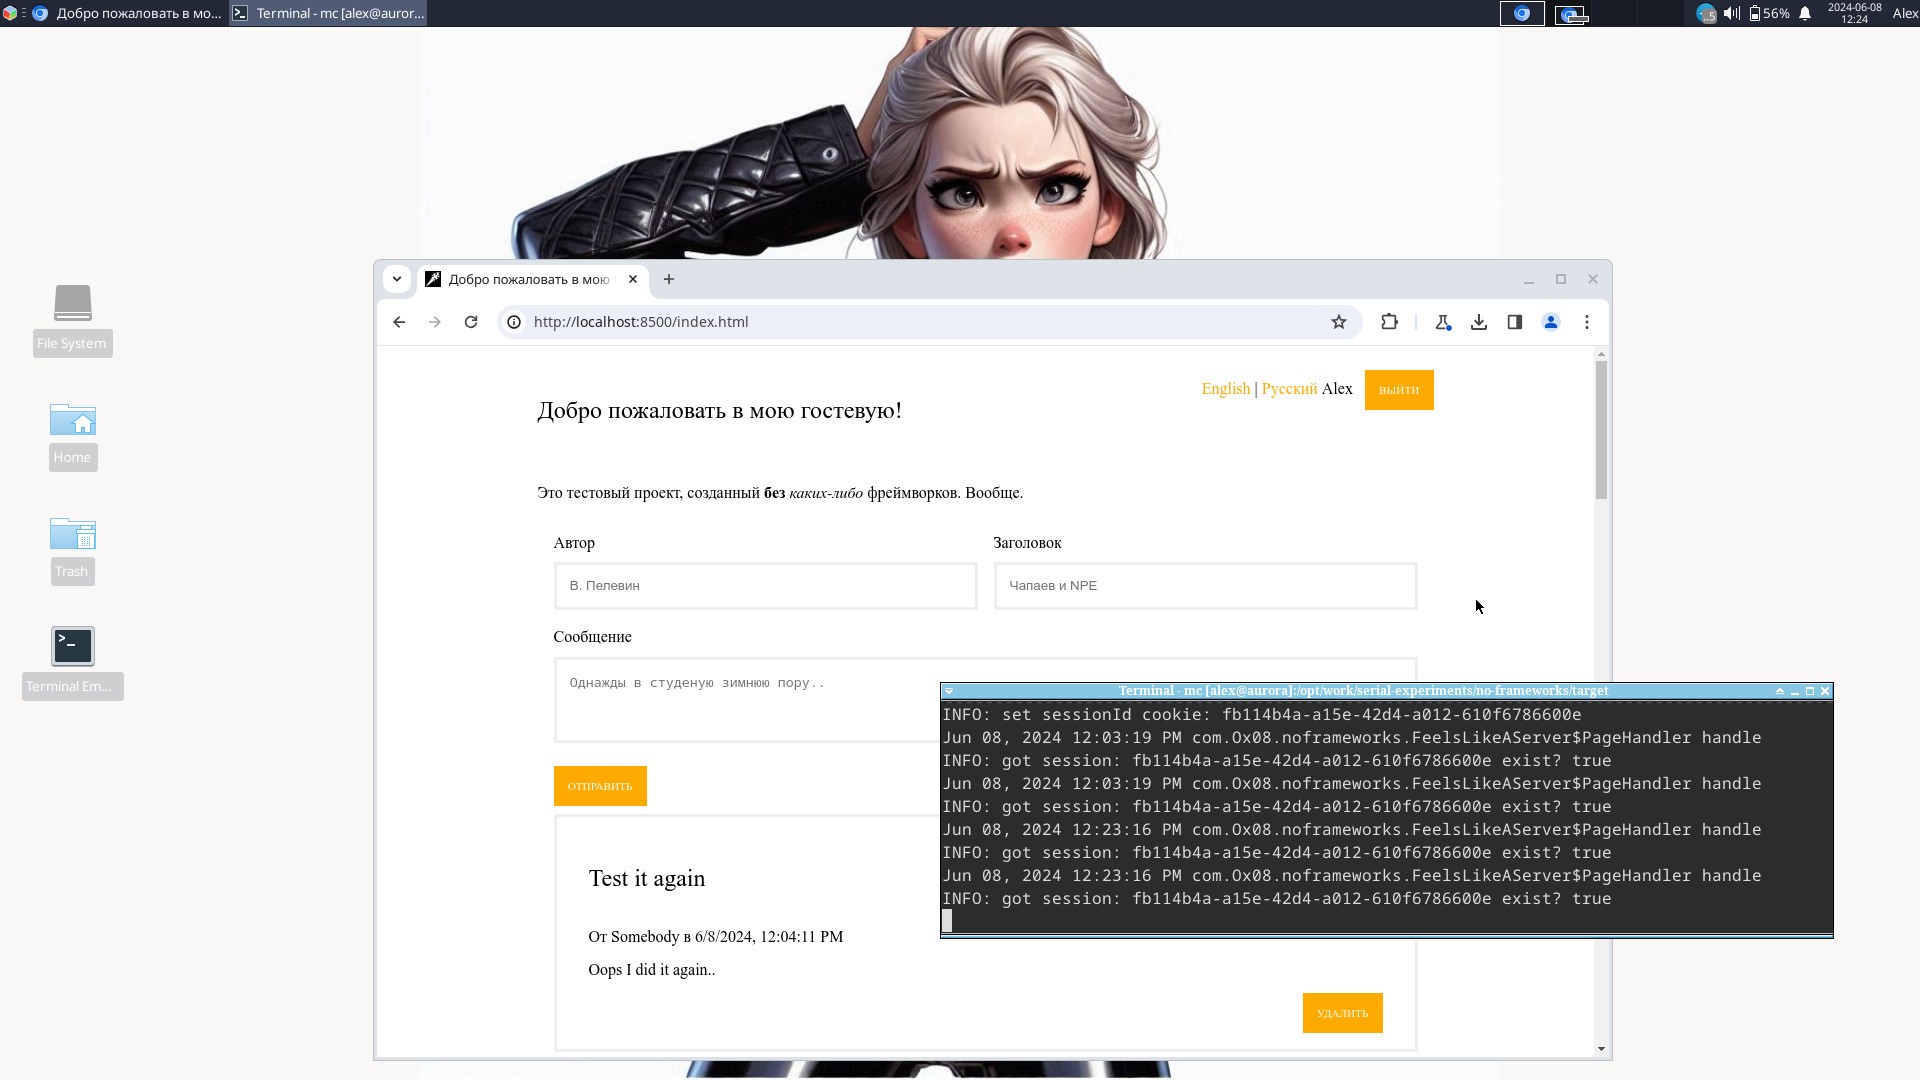Open the Chrome profile avatar
The height and width of the screenshot is (1080, 1920).
click(1551, 322)
